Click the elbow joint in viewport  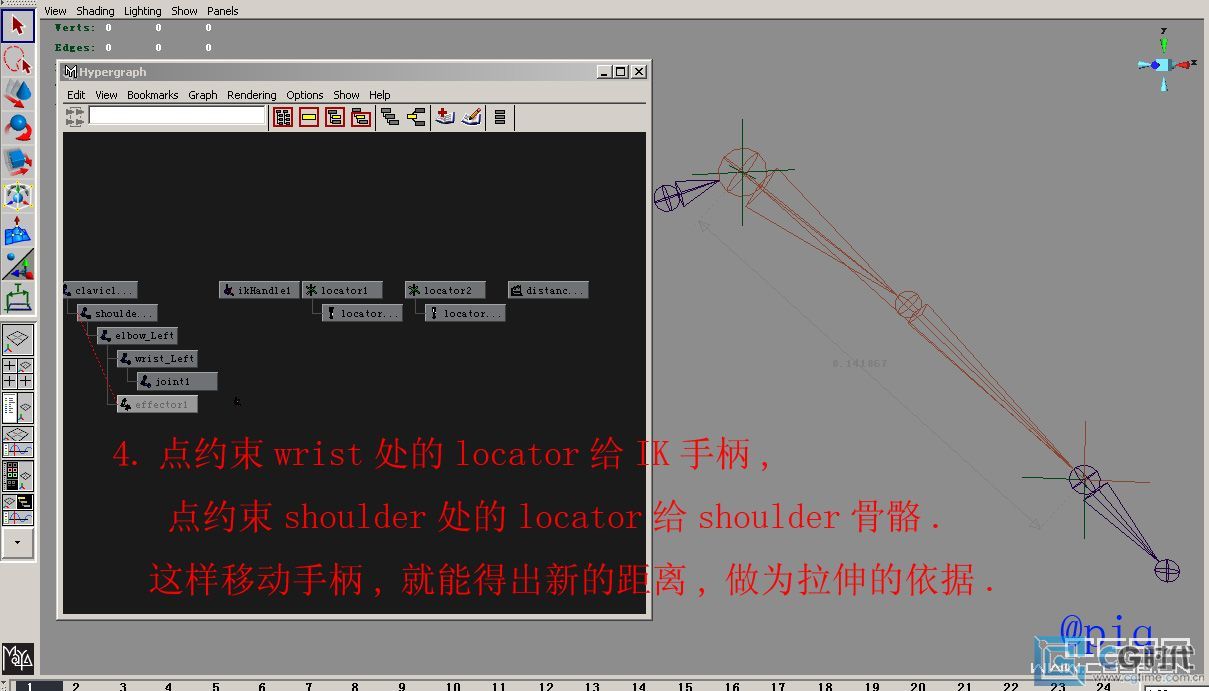908,303
